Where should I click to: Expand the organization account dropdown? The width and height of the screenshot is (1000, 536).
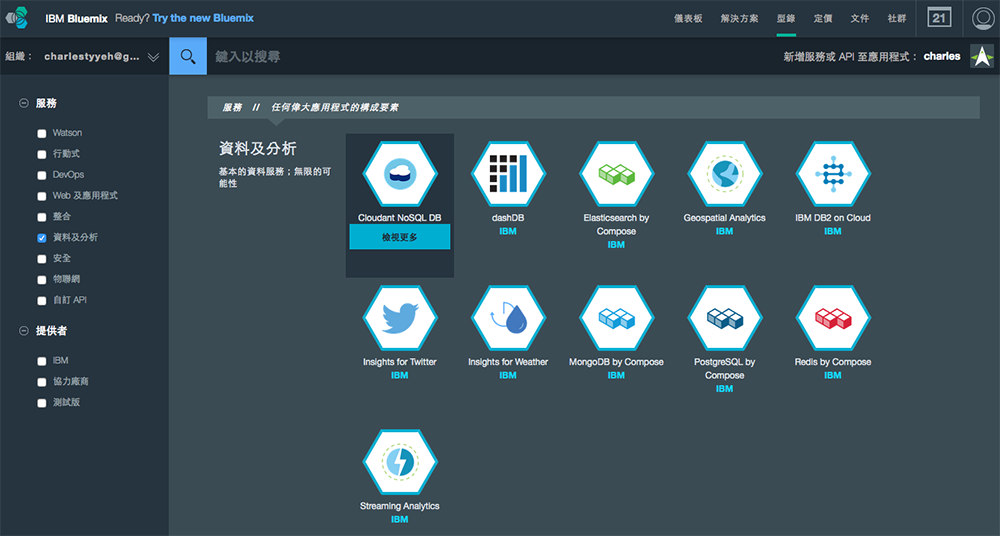153,57
